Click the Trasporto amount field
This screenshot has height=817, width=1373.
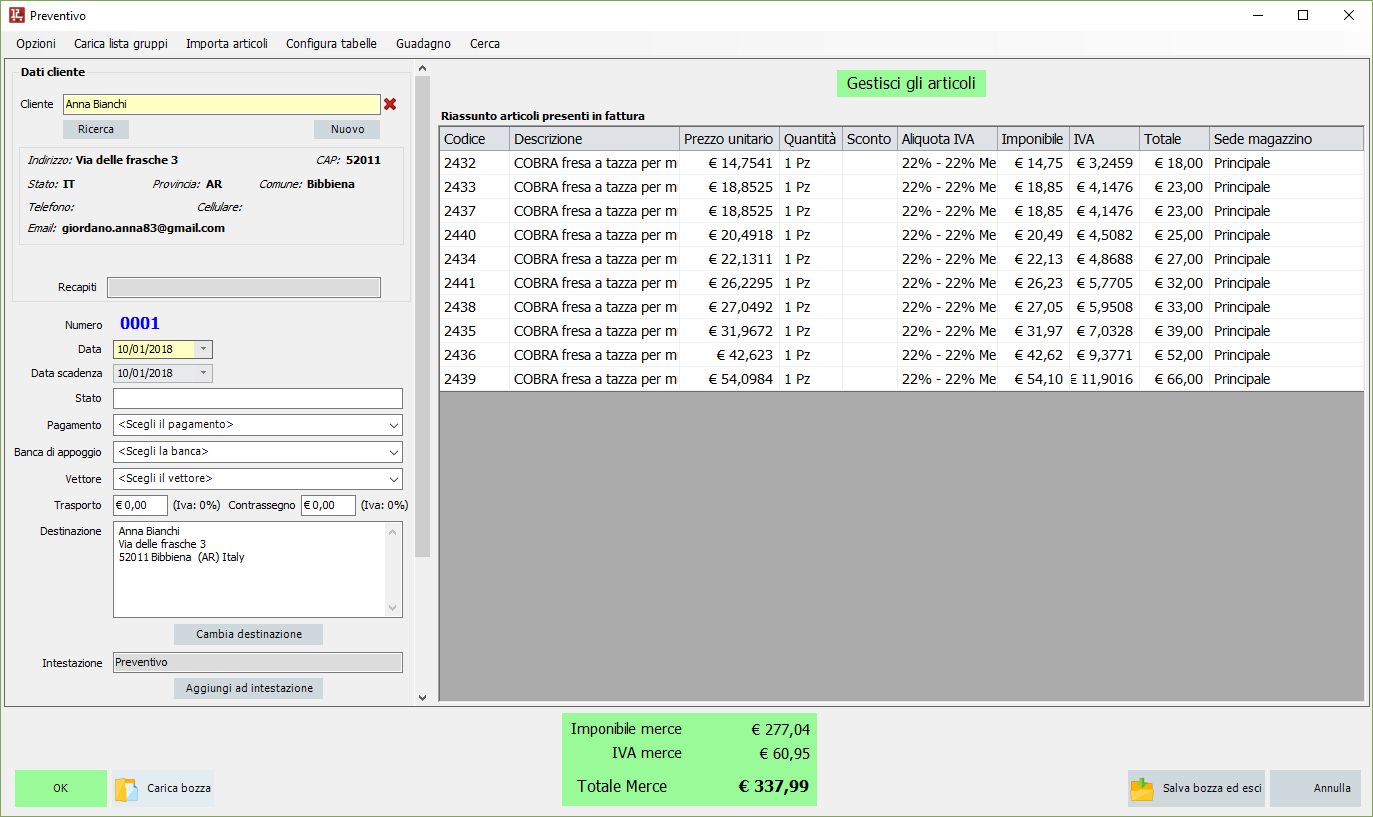coord(140,505)
